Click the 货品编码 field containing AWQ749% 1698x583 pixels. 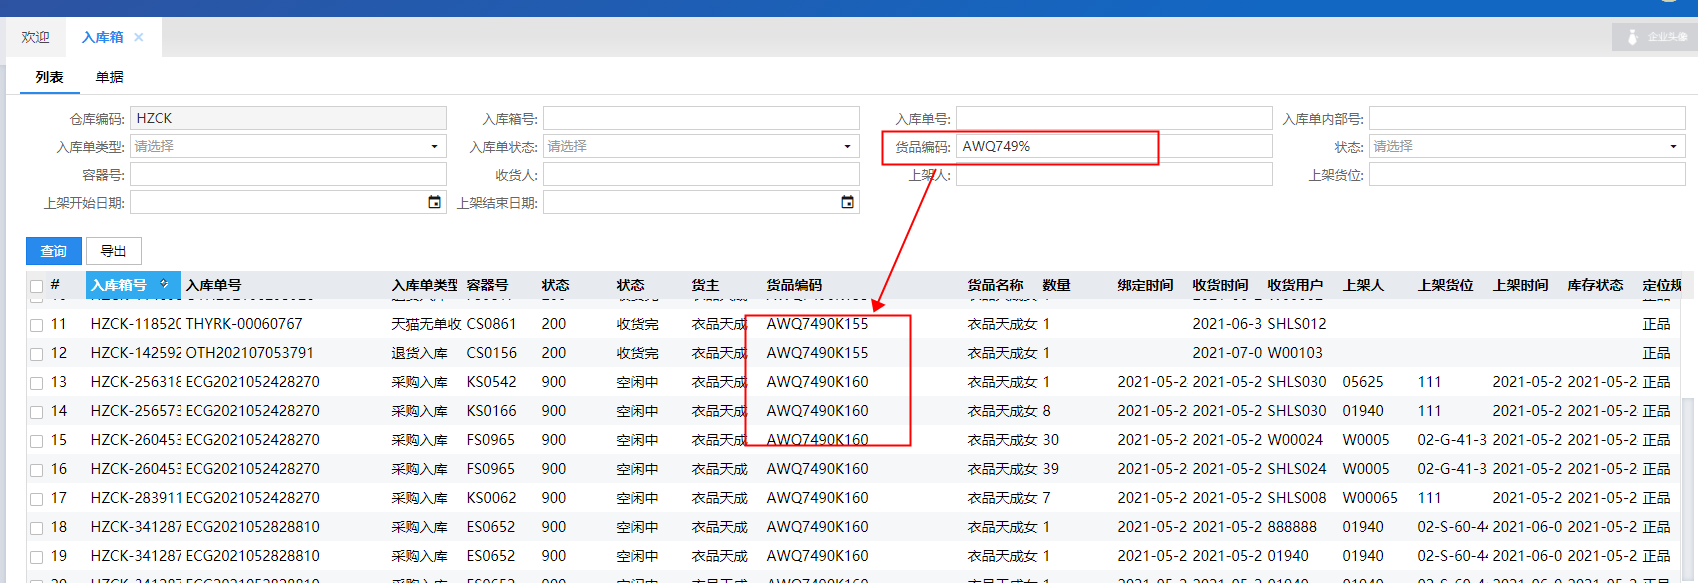1055,146
